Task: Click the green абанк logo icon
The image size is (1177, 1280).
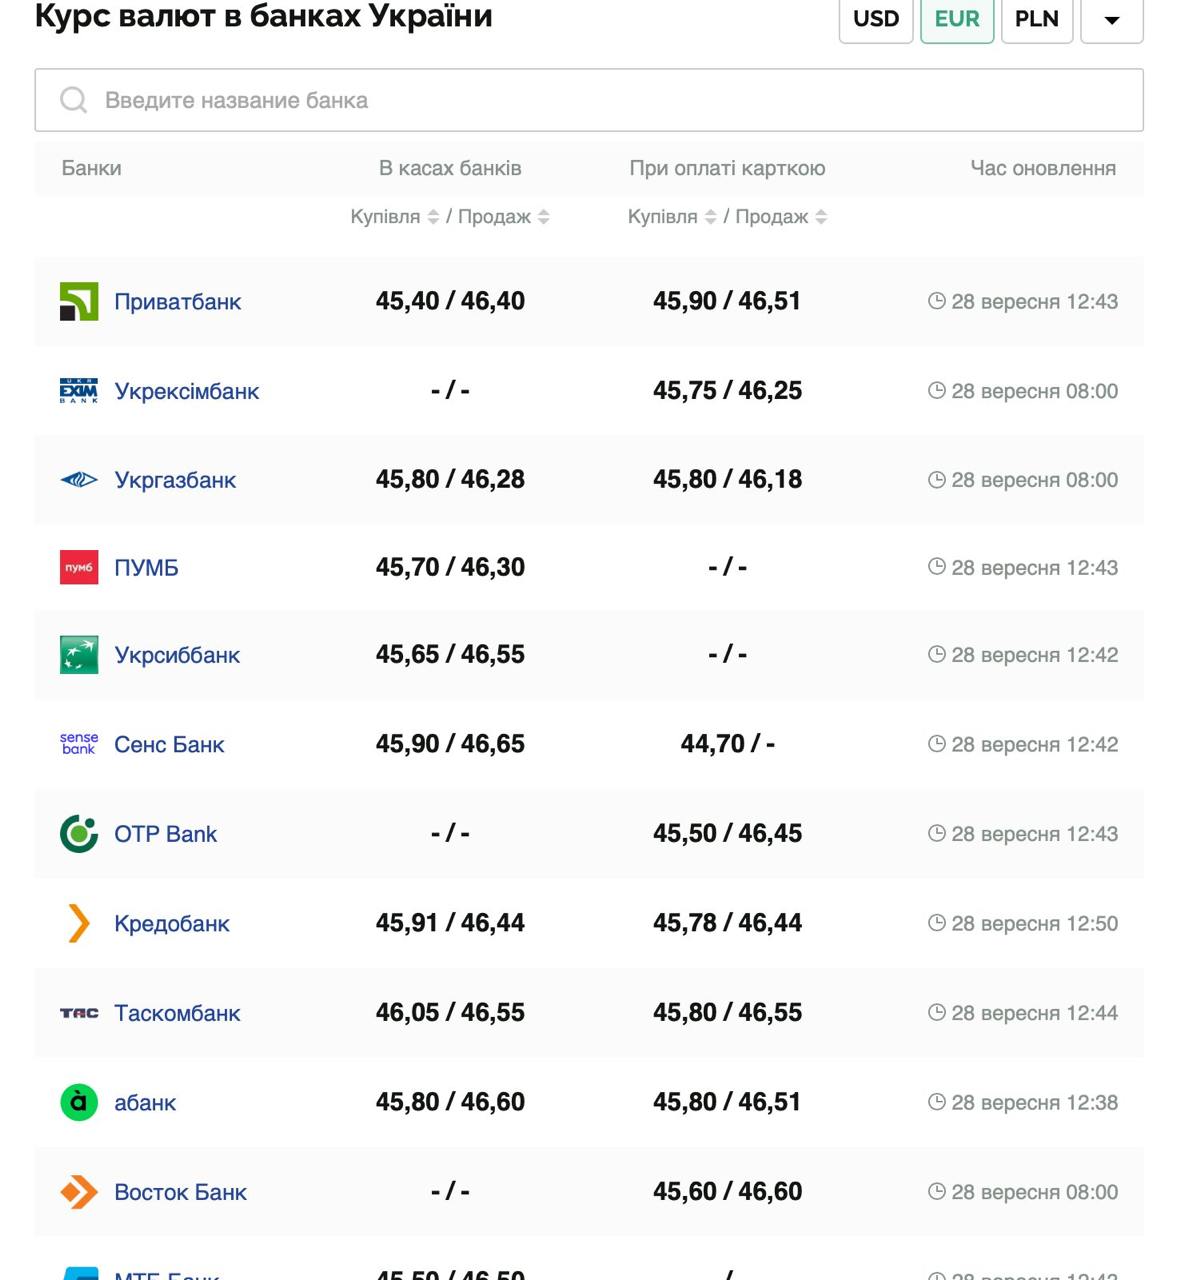Action: (79, 1102)
